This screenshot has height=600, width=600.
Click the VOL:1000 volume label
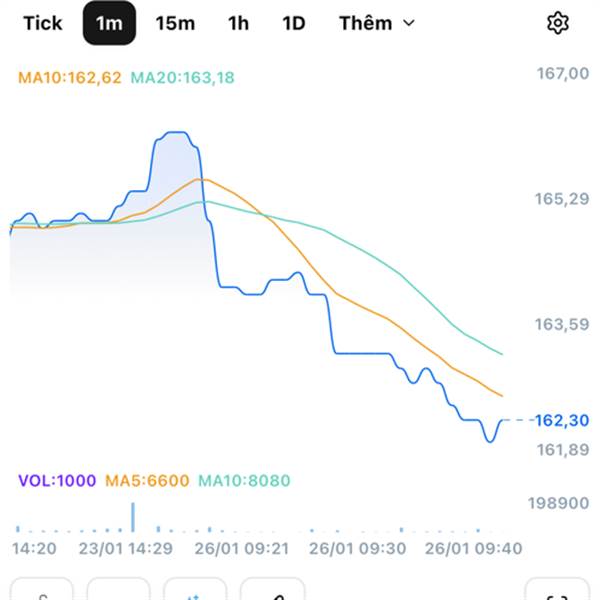(x=57, y=481)
